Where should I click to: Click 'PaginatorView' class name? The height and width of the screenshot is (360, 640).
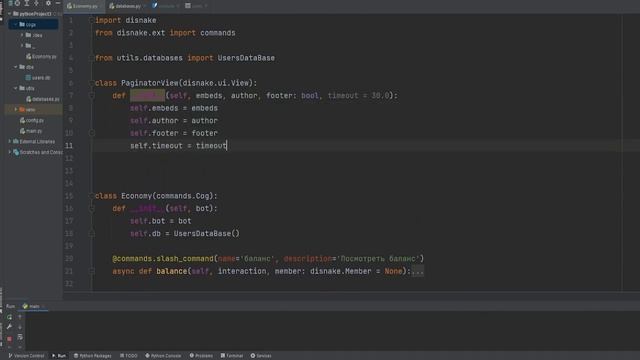[x=150, y=83]
